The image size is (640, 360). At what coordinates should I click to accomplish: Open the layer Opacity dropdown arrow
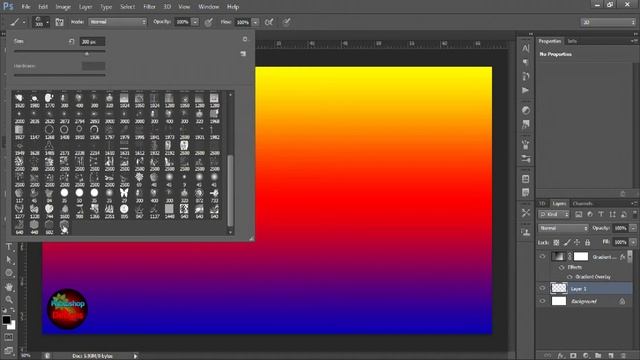click(633, 228)
